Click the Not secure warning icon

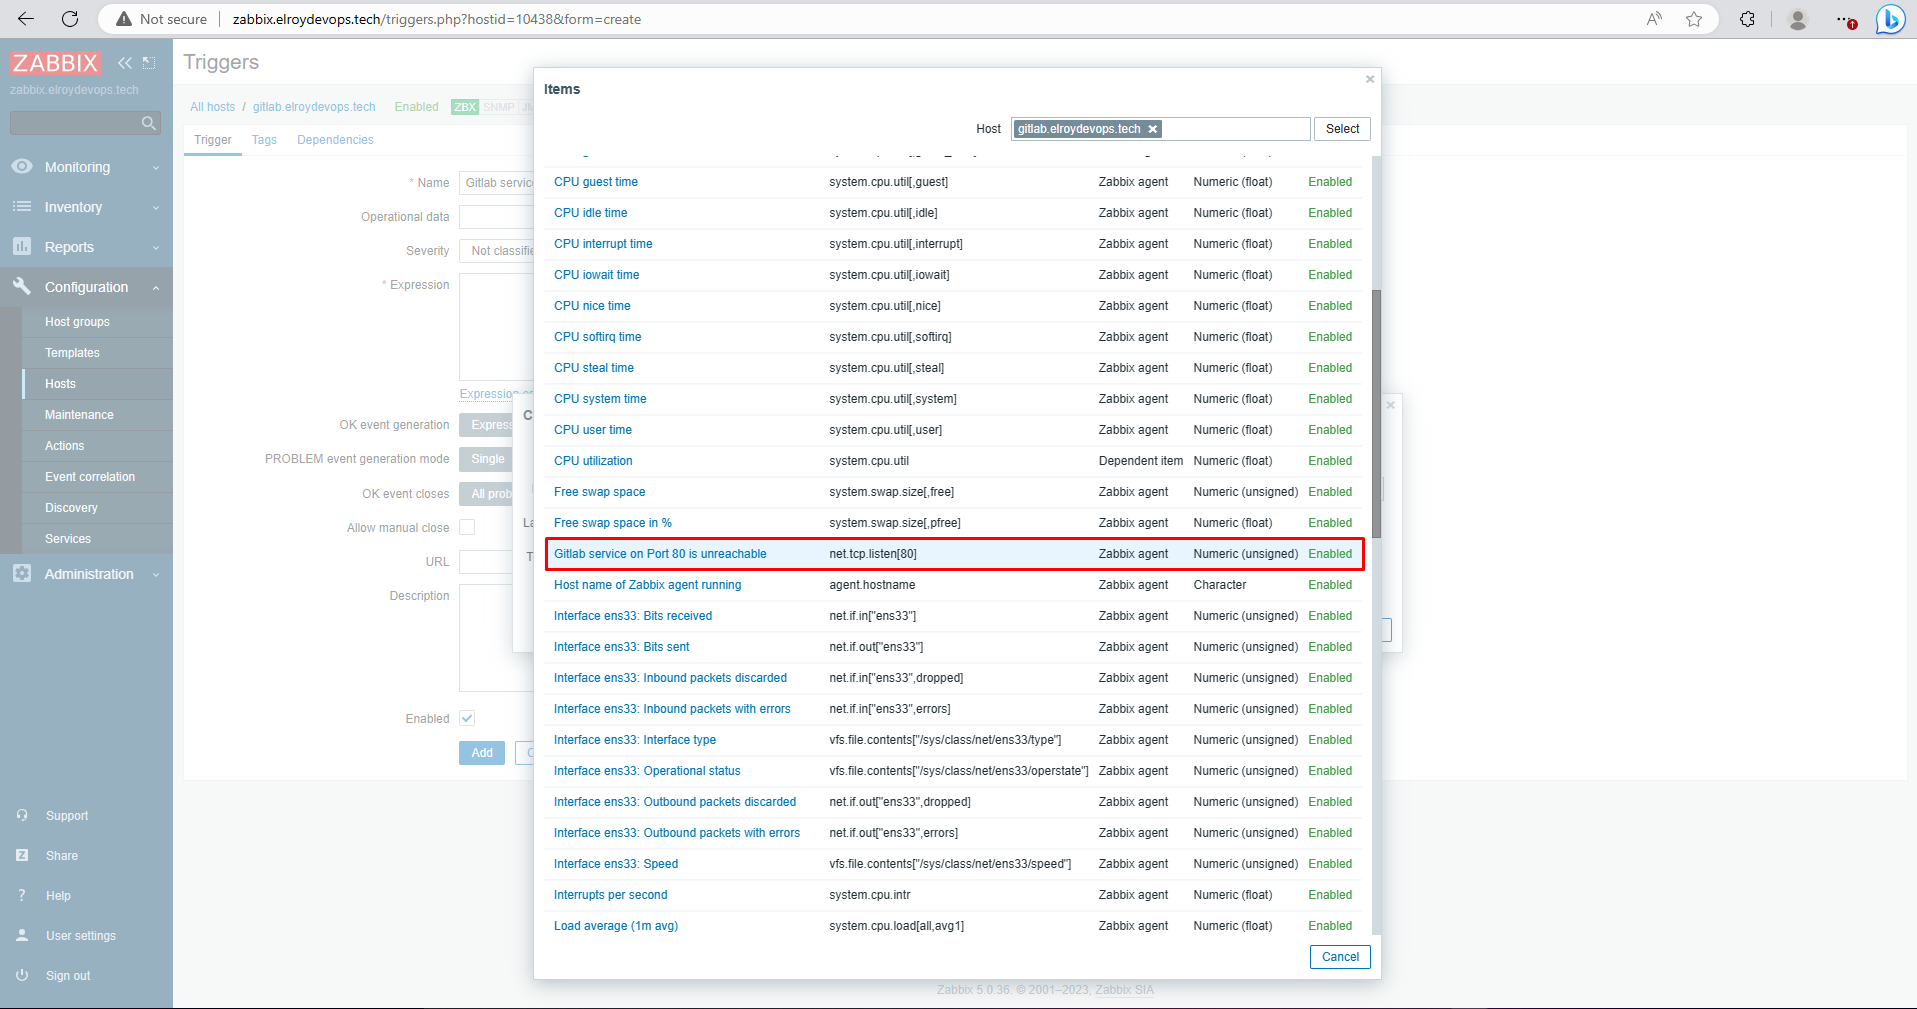coord(124,19)
